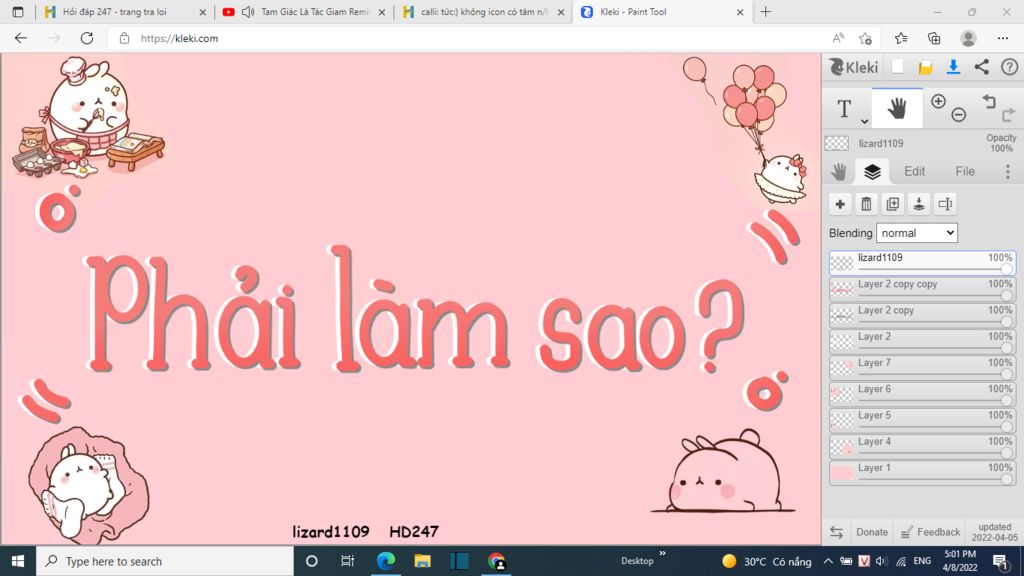
Task: Reload the kleki.com page
Action: pyautogui.click(x=87, y=39)
